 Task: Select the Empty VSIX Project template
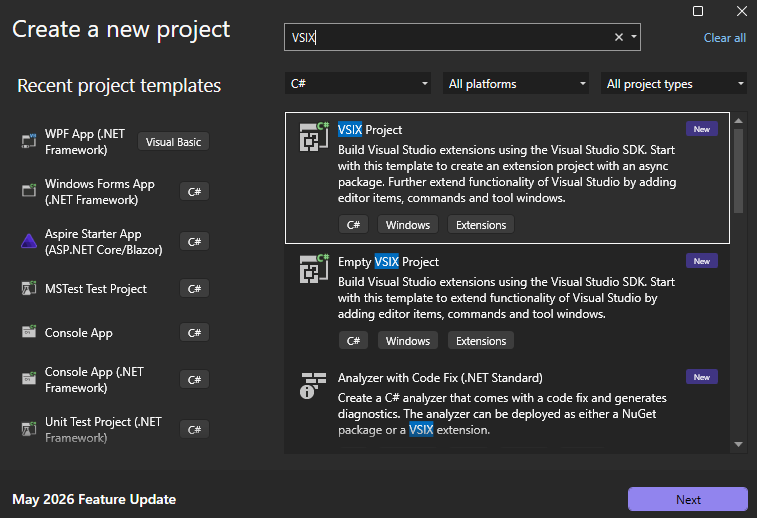coord(507,301)
